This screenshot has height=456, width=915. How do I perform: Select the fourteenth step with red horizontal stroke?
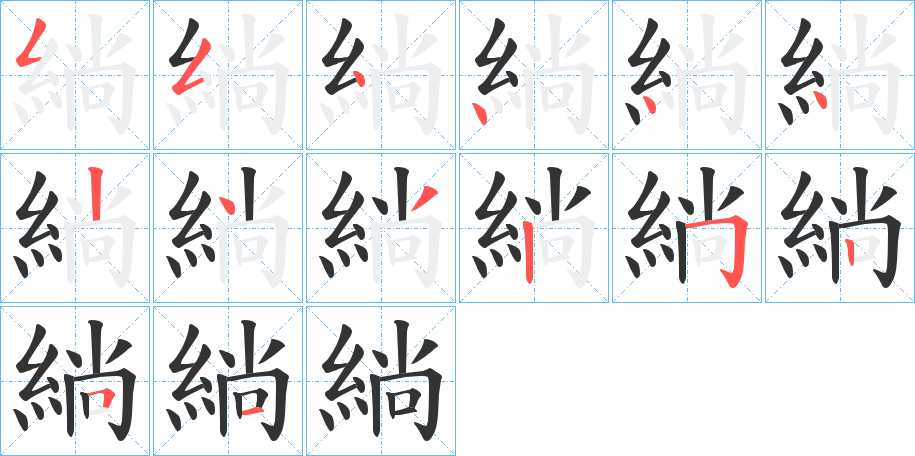pos(228,381)
